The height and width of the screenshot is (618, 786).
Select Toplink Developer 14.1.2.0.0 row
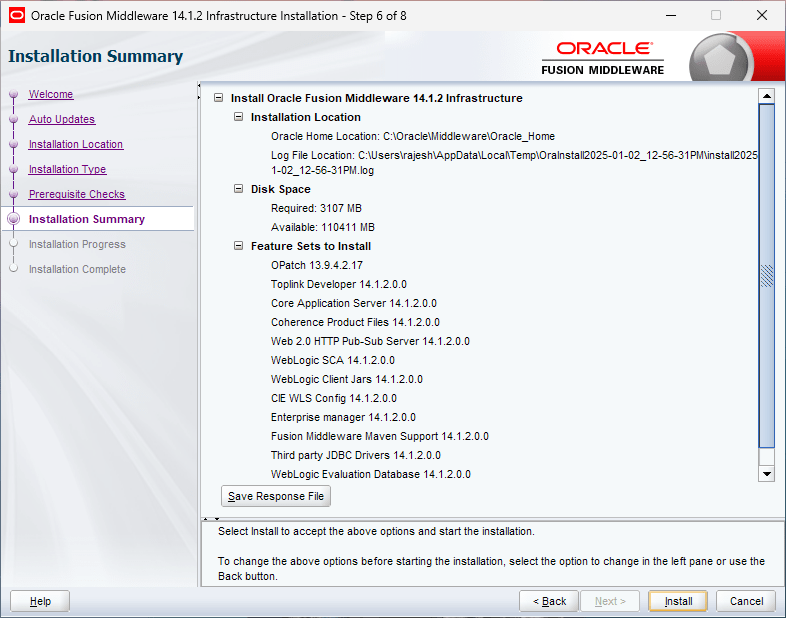coord(339,284)
